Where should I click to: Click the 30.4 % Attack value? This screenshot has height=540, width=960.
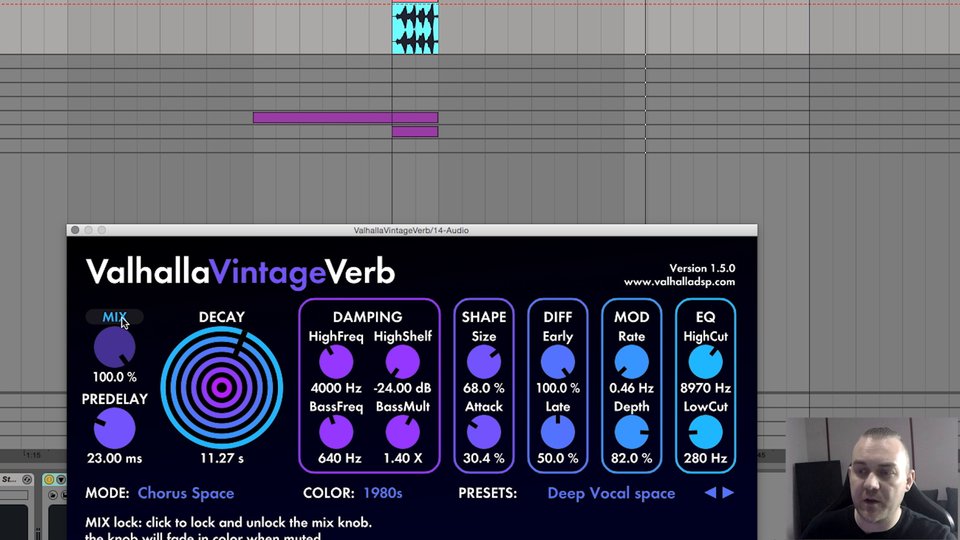coord(484,459)
